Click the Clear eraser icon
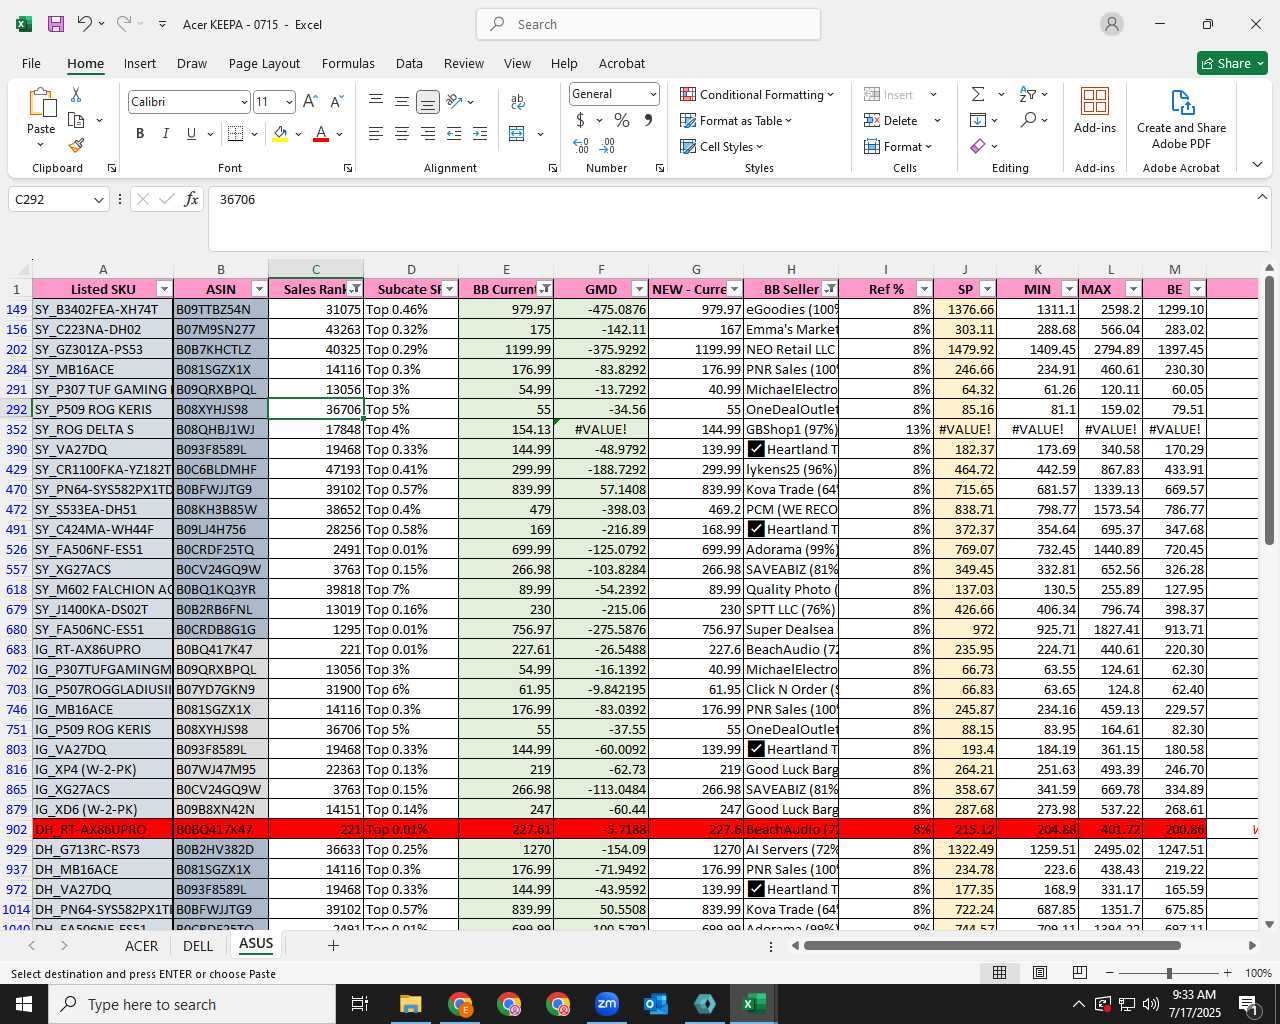This screenshot has width=1280, height=1024. coord(978,146)
